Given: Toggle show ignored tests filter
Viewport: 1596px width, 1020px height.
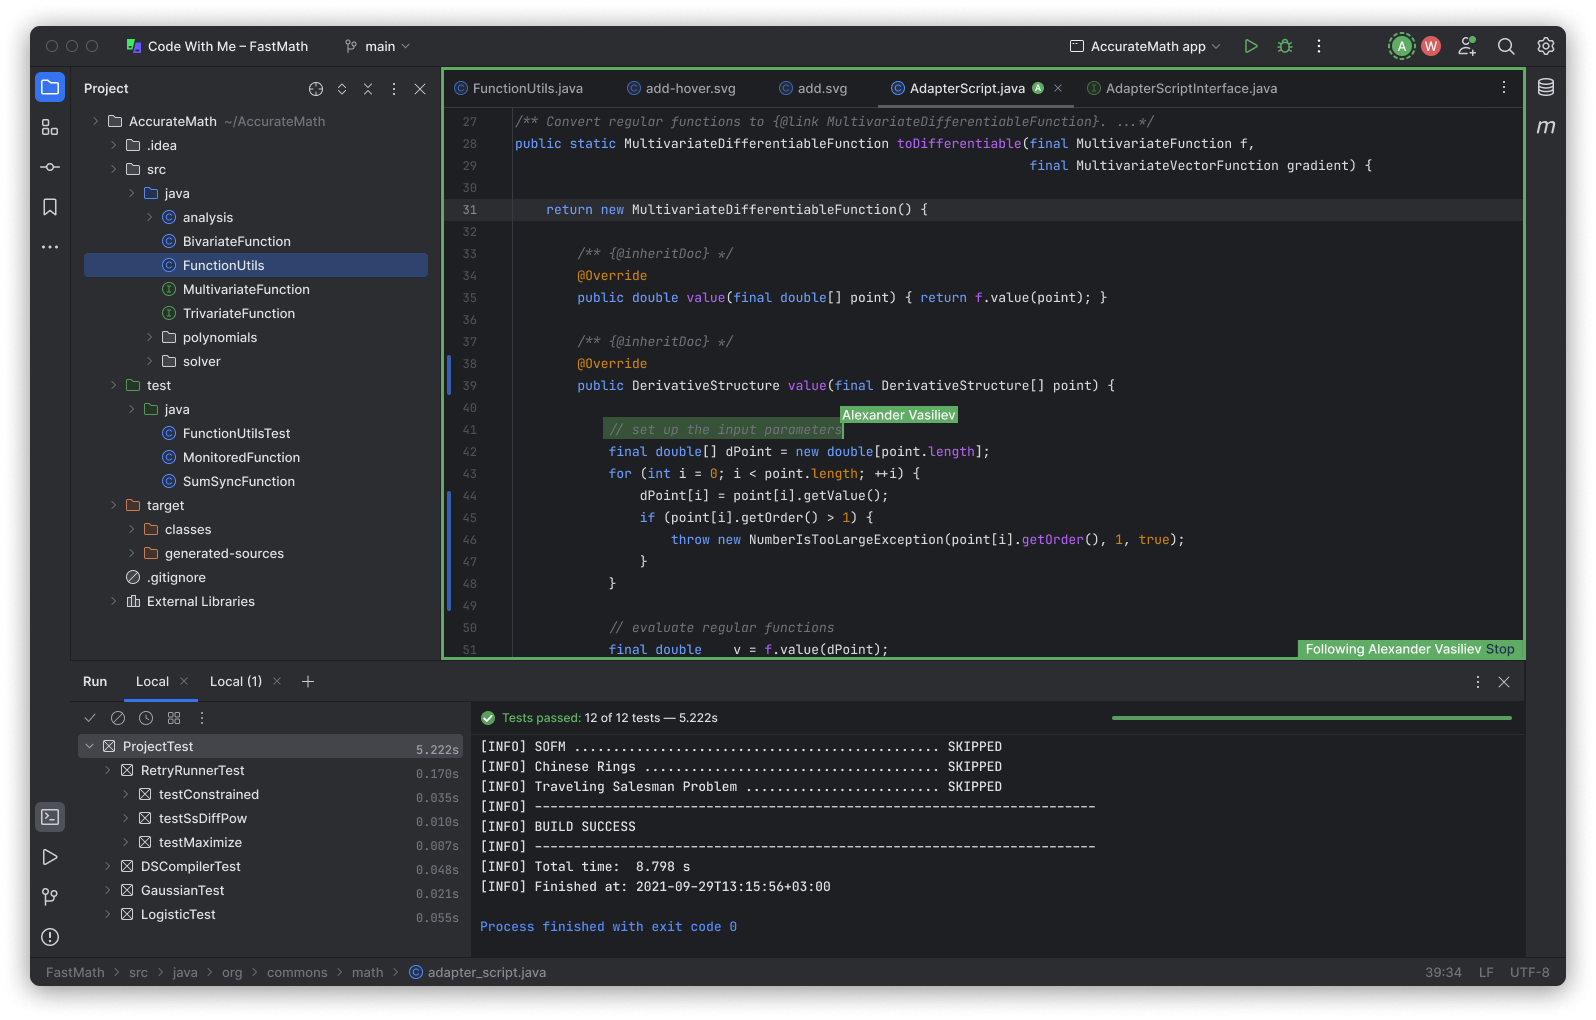Looking at the screenshot, I should pos(118,718).
